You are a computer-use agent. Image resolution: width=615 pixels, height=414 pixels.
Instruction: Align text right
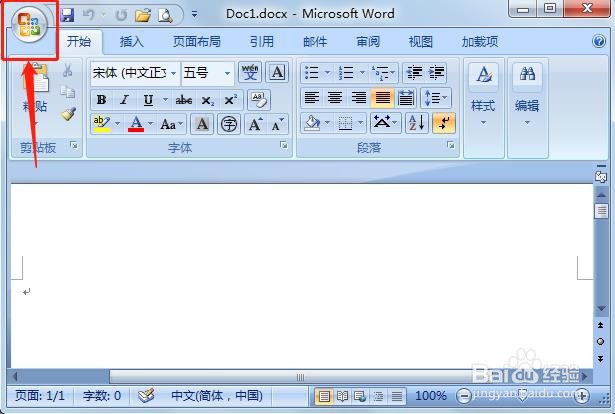pos(358,98)
